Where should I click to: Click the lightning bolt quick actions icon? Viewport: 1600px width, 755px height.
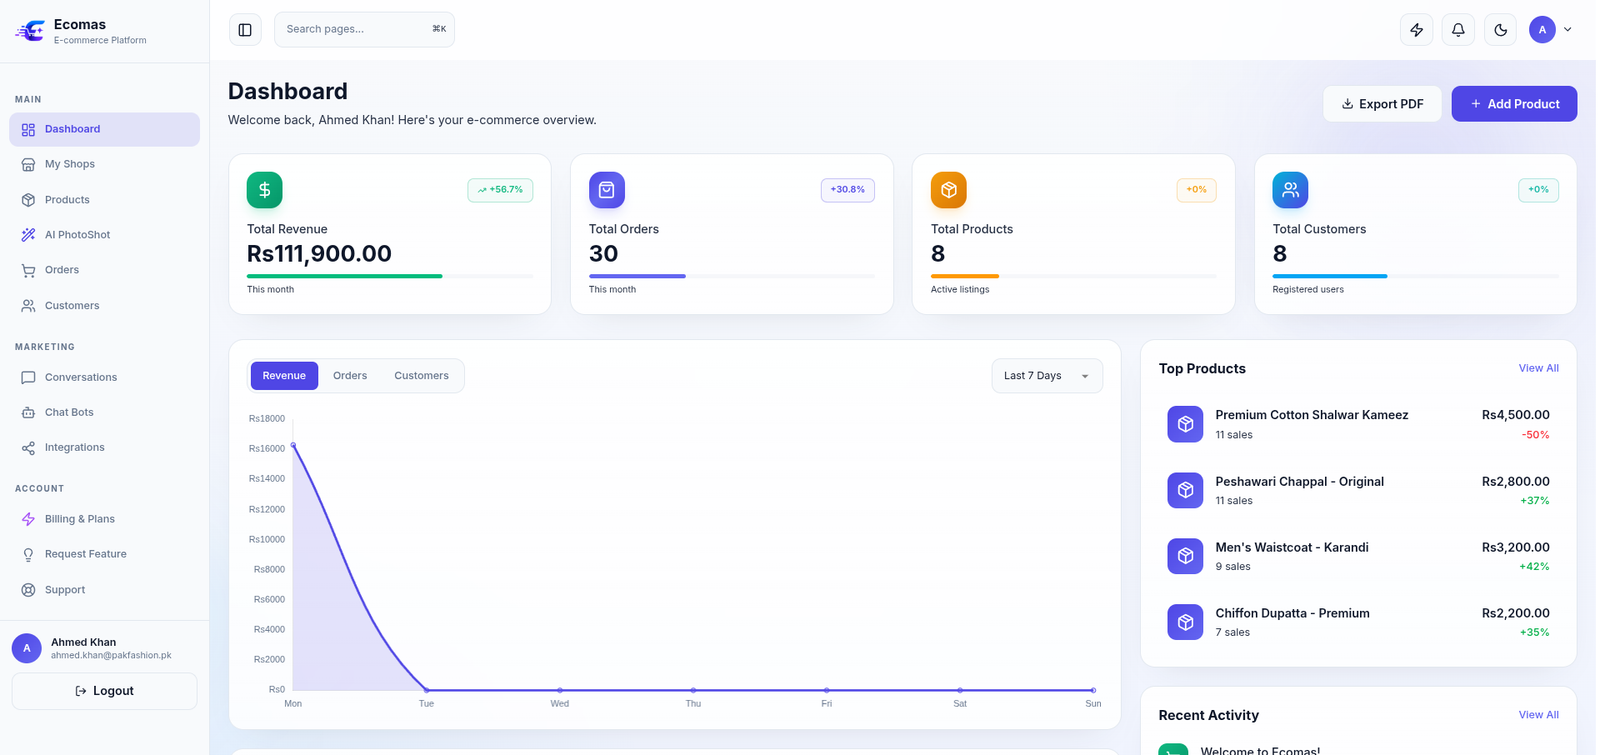1416,30
